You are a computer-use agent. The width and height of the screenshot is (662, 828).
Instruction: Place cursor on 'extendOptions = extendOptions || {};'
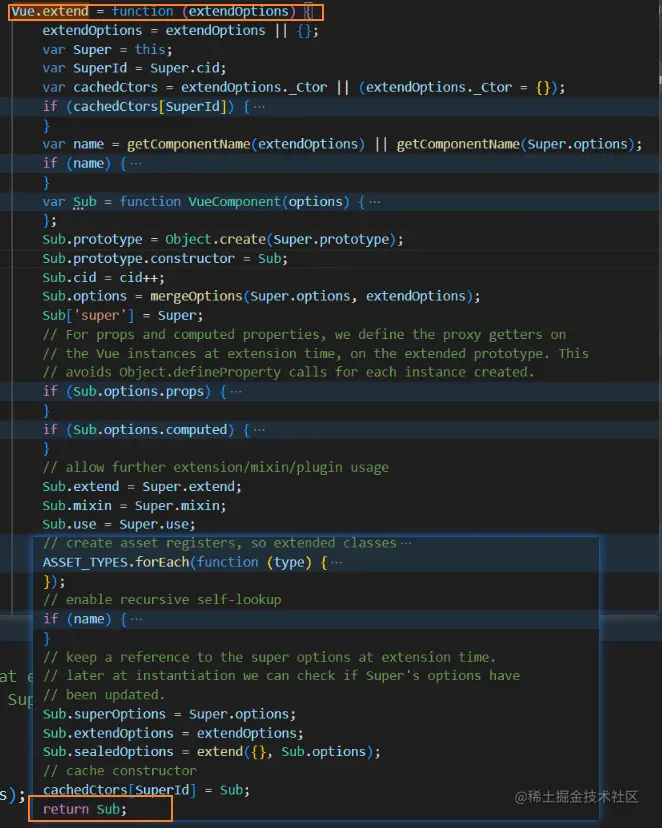click(181, 31)
